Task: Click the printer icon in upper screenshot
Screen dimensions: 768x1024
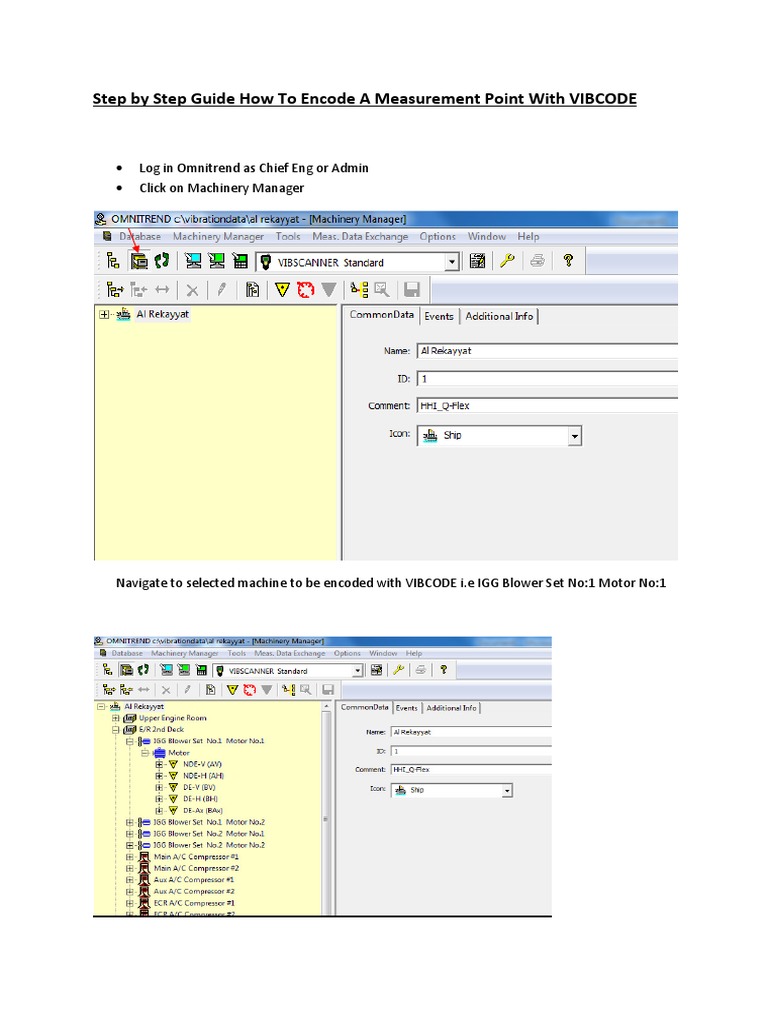Action: pos(537,261)
